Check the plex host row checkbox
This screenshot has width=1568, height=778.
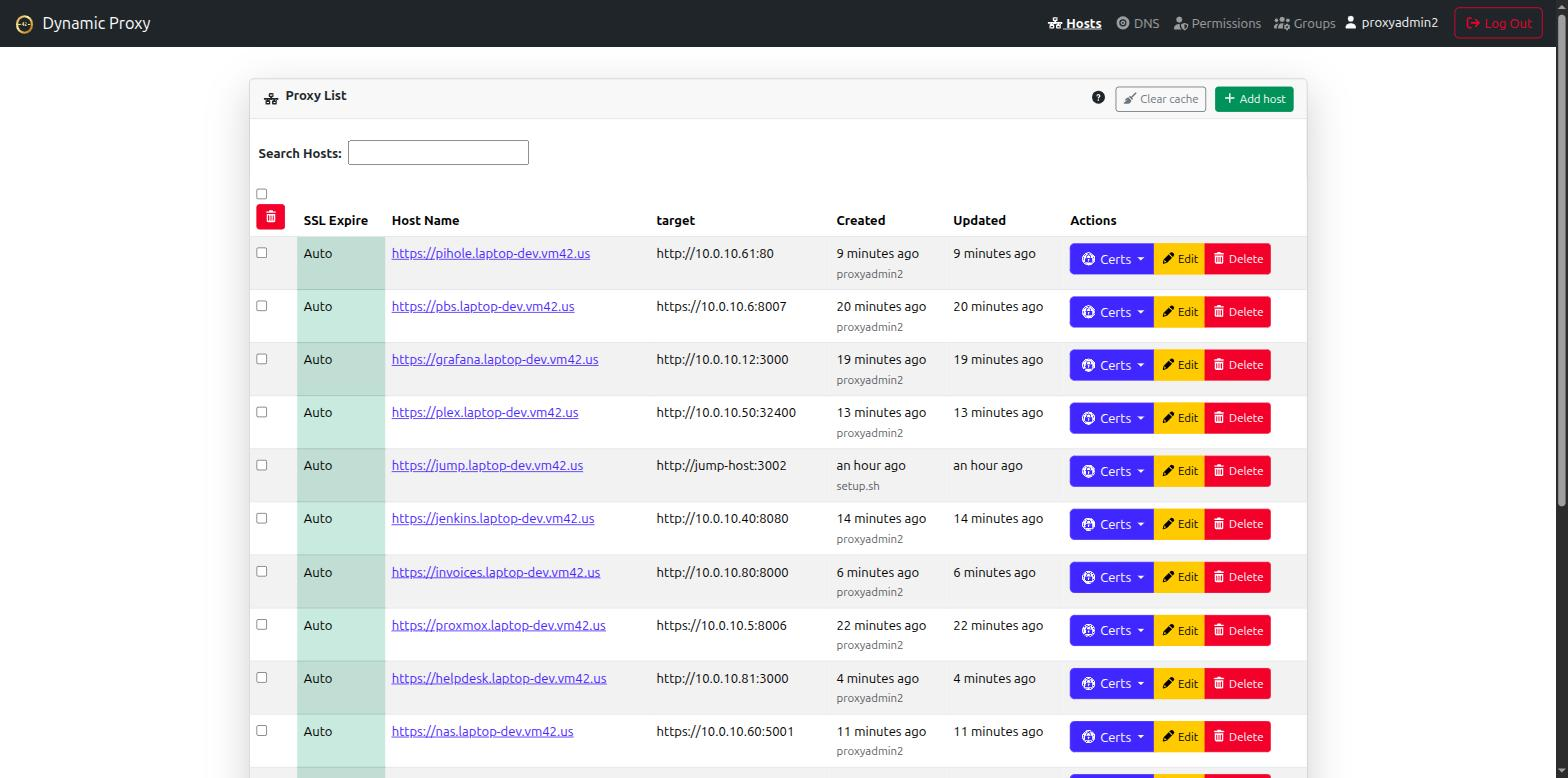(x=262, y=412)
